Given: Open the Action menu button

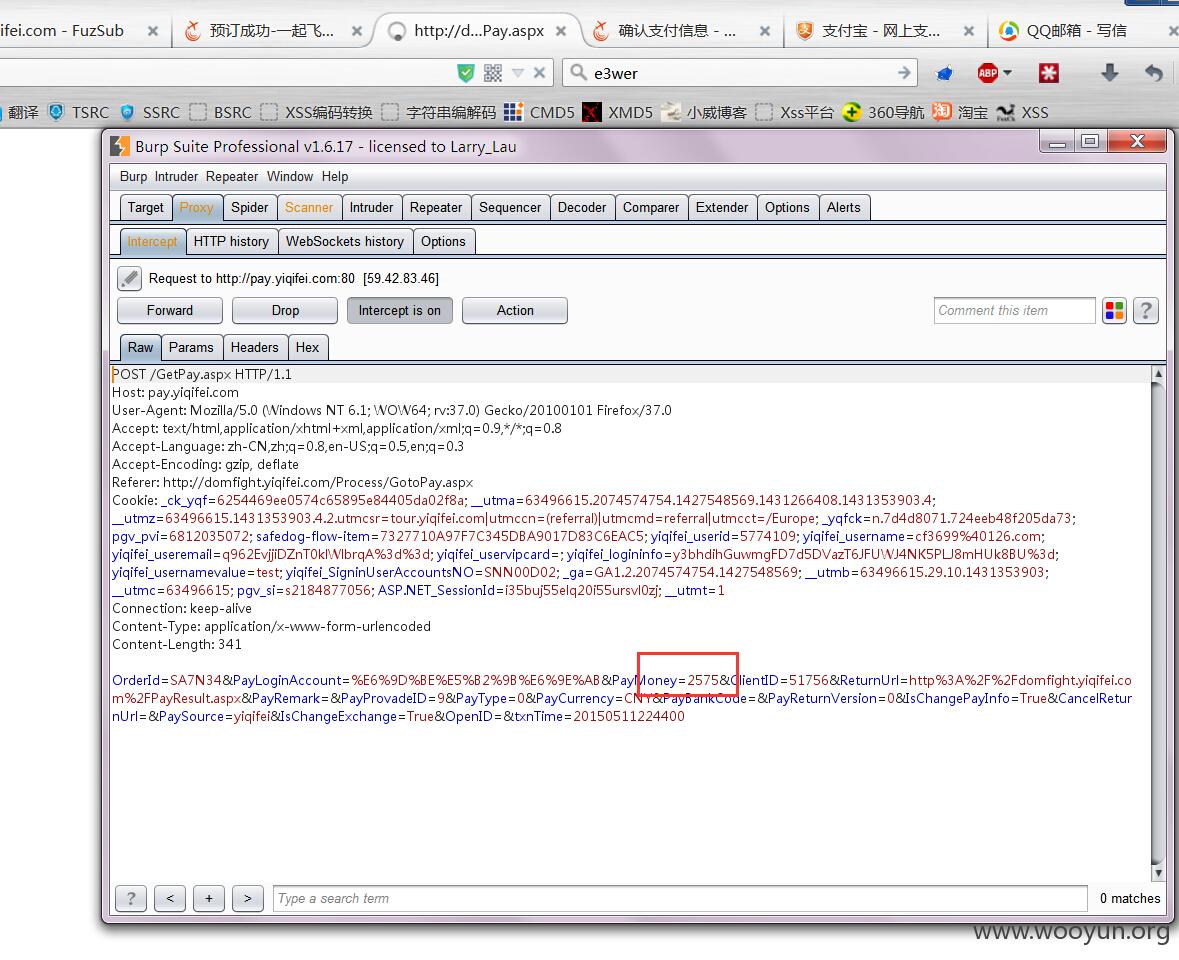Looking at the screenshot, I should pyautogui.click(x=515, y=310).
